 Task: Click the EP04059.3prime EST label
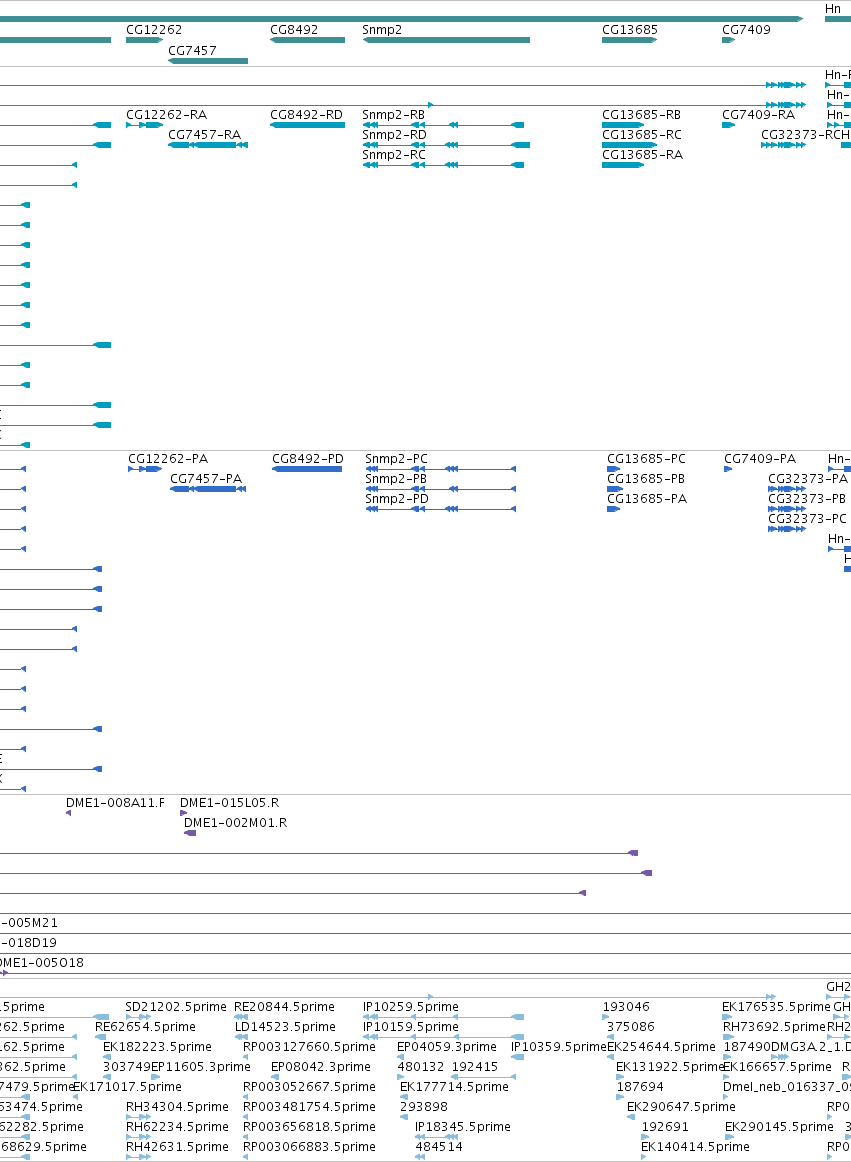447,1047
